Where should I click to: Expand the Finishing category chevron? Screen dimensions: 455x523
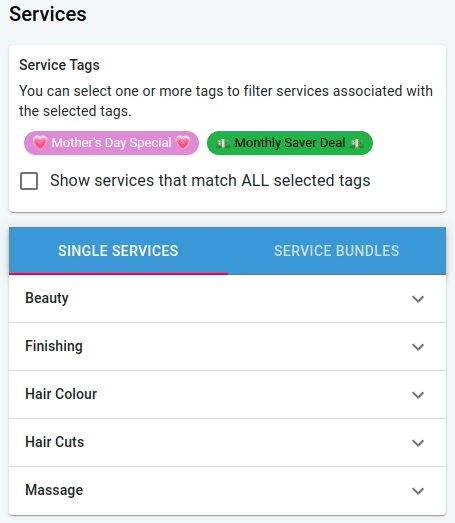coord(418,347)
